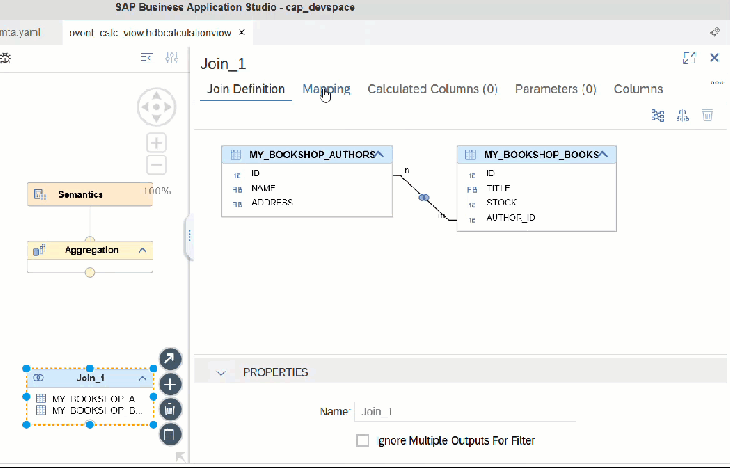Close the calculation view editor tab

click(242, 33)
